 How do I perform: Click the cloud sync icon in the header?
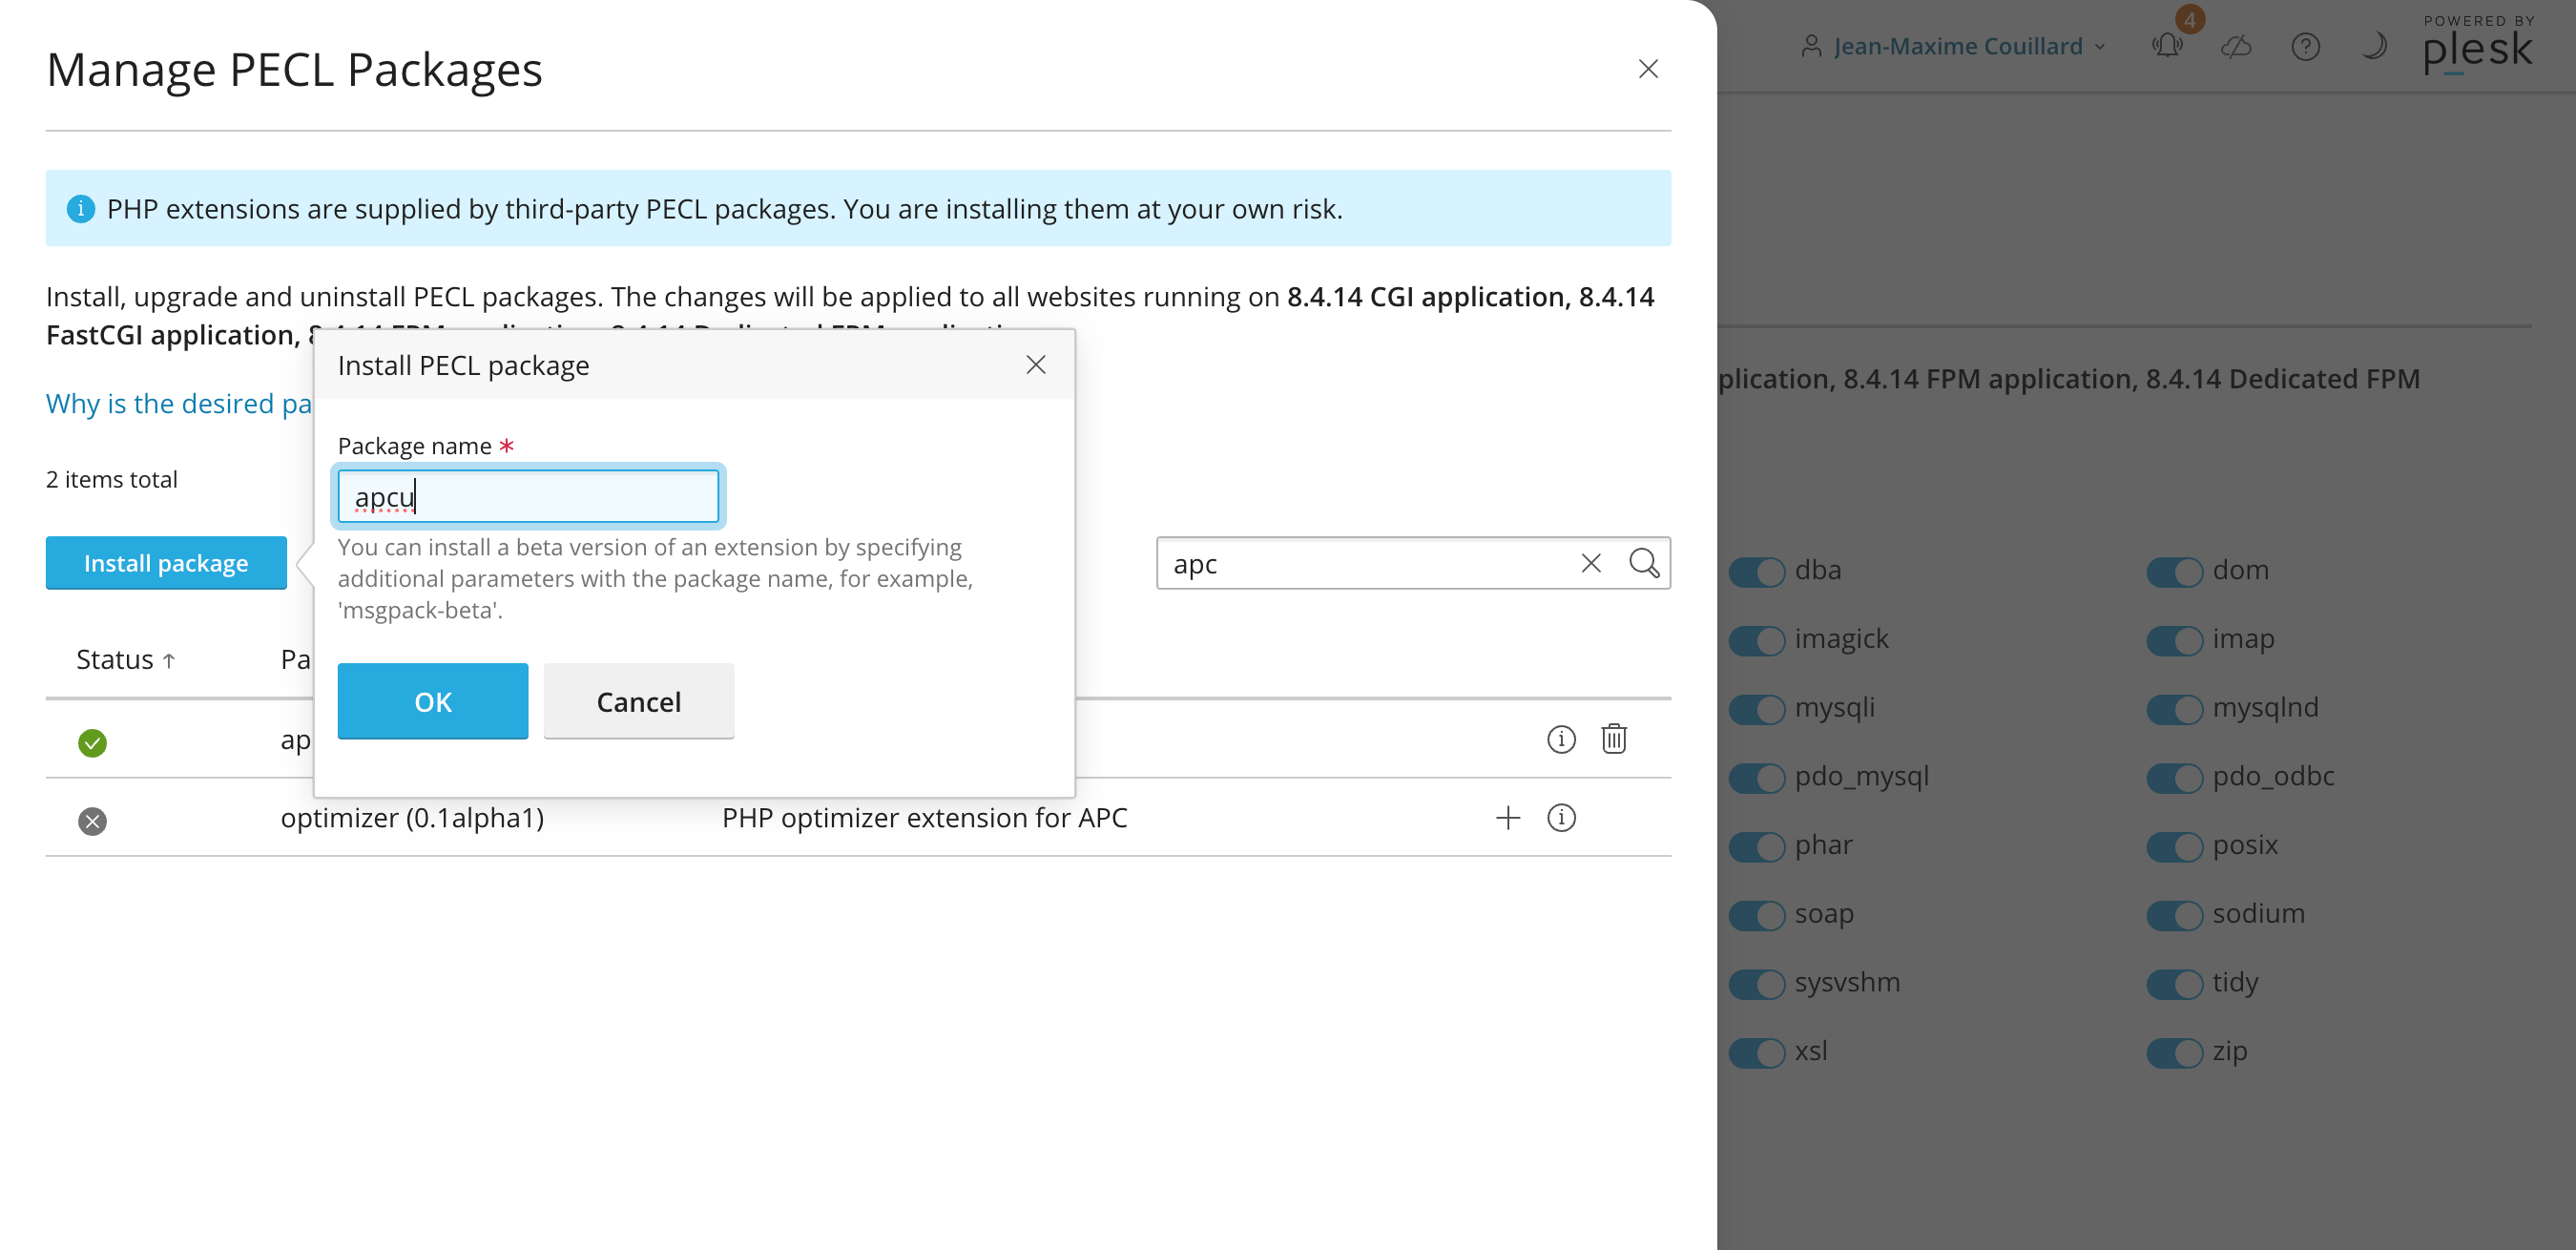[2236, 46]
